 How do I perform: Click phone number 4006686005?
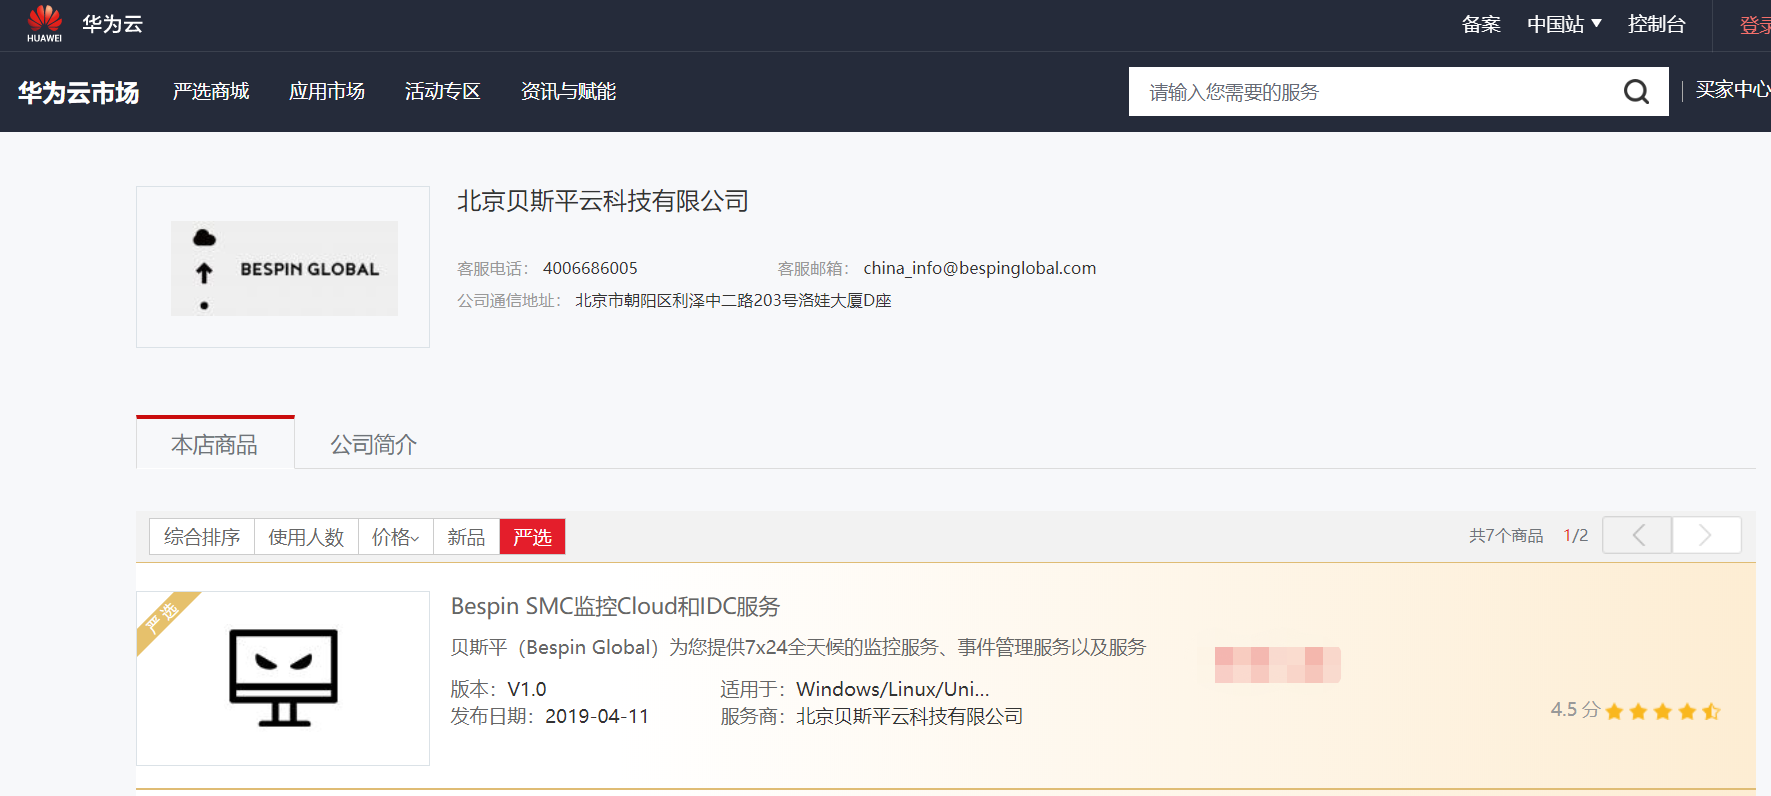click(x=590, y=268)
